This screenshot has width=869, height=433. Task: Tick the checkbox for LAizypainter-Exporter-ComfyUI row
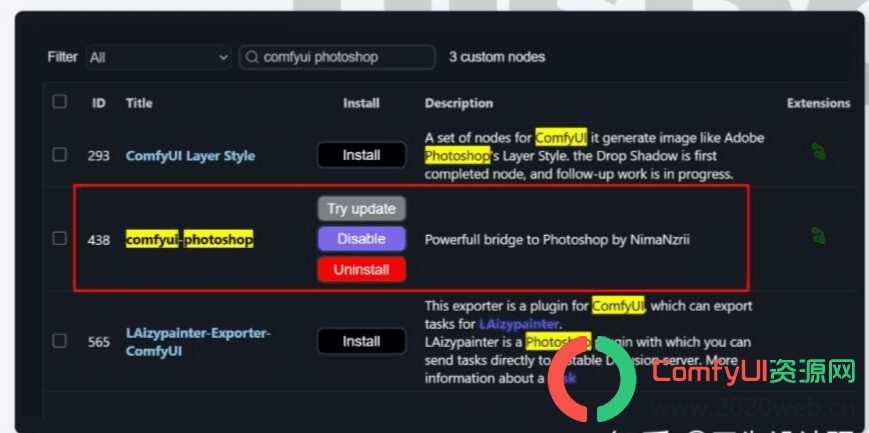59,340
